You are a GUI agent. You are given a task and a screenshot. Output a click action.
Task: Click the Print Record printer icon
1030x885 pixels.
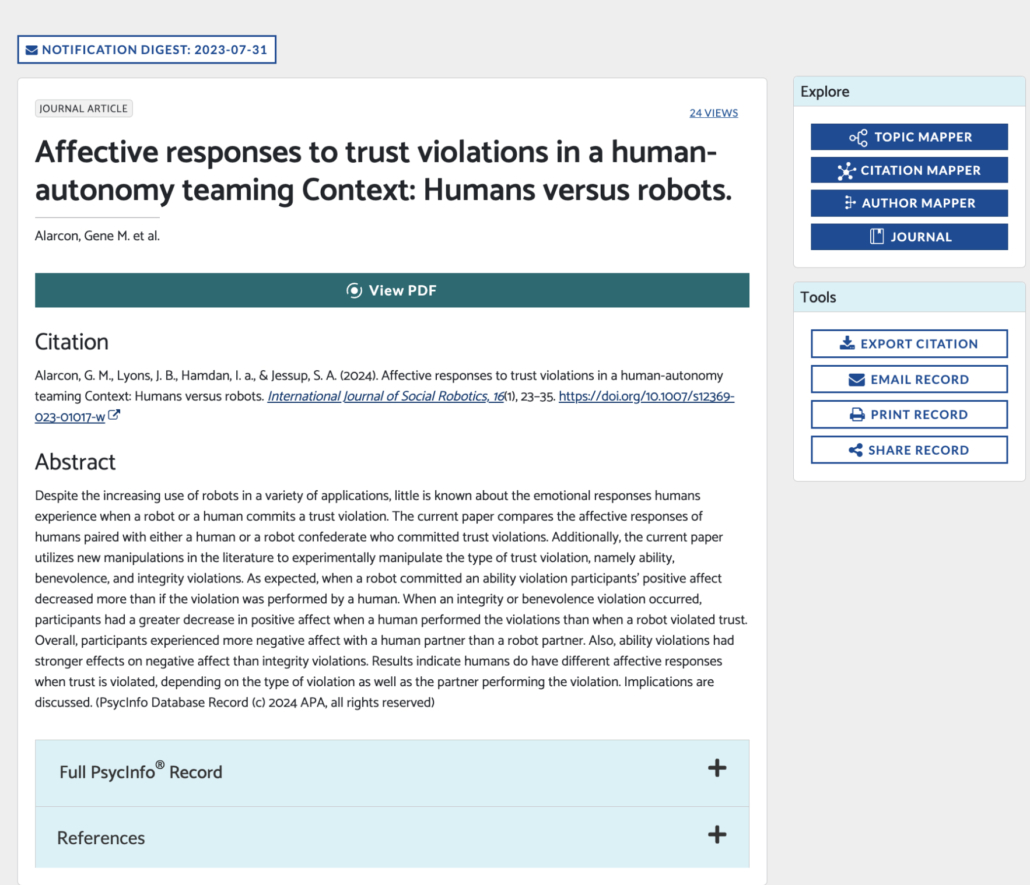(x=857, y=415)
